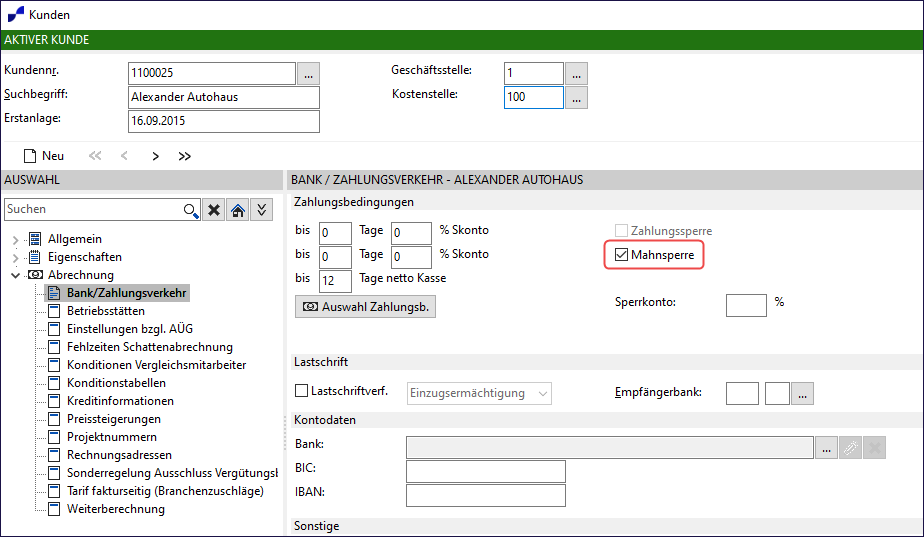The image size is (924, 537).
Task: Create new record with Neu
Action: point(44,156)
